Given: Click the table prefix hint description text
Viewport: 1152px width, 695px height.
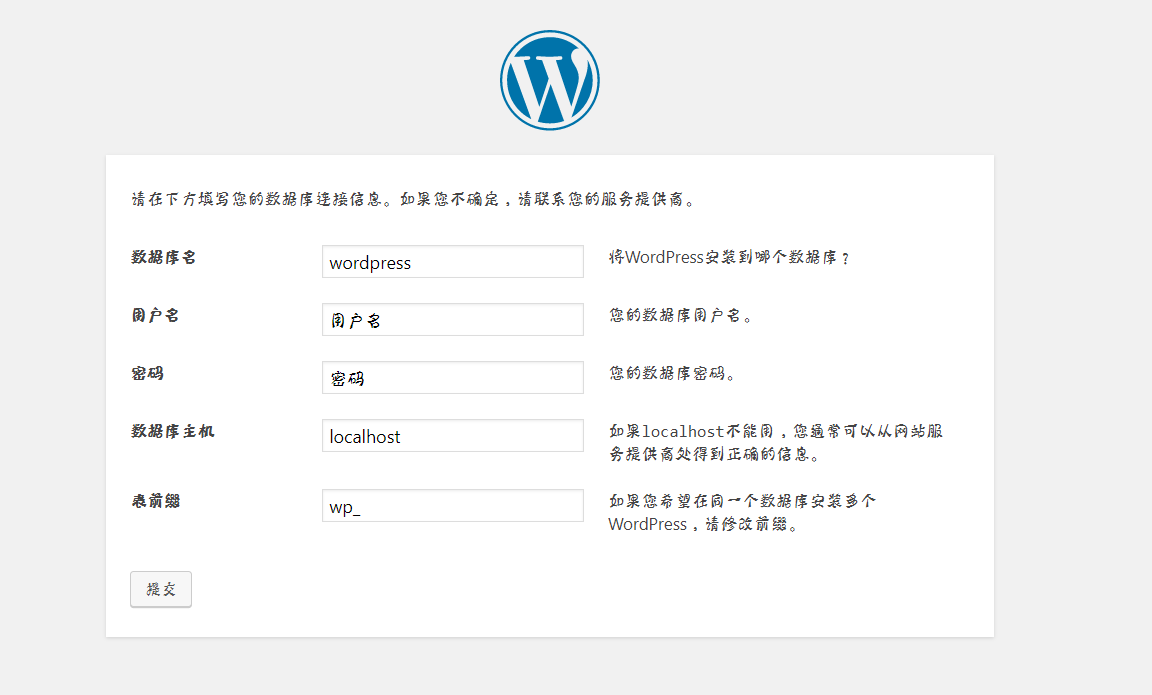Looking at the screenshot, I should tap(742, 512).
